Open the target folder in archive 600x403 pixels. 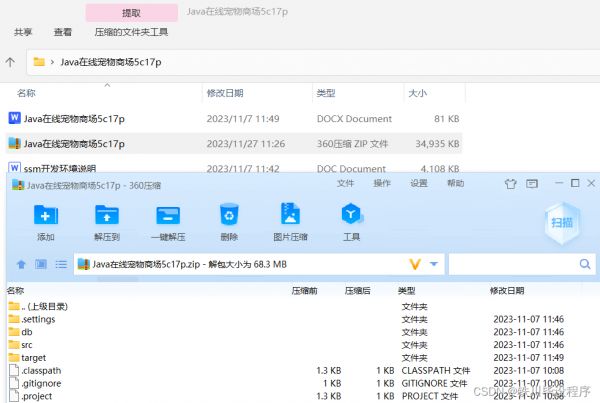pyautogui.click(x=27, y=358)
